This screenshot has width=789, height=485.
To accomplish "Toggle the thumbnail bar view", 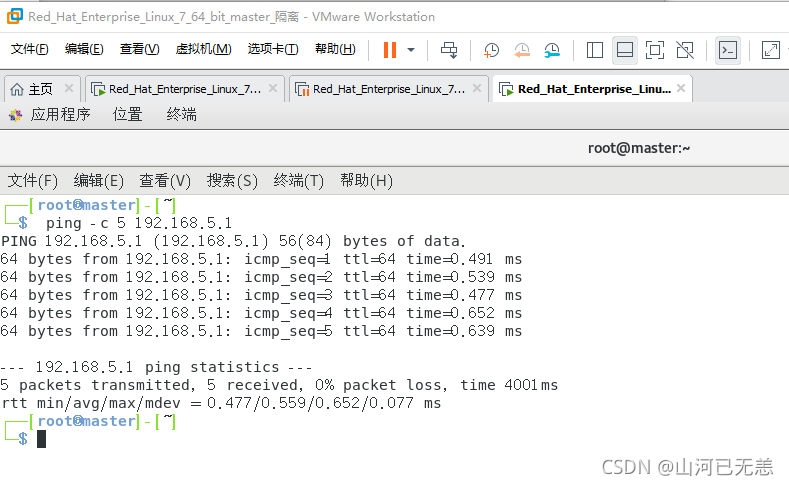I will [624, 50].
